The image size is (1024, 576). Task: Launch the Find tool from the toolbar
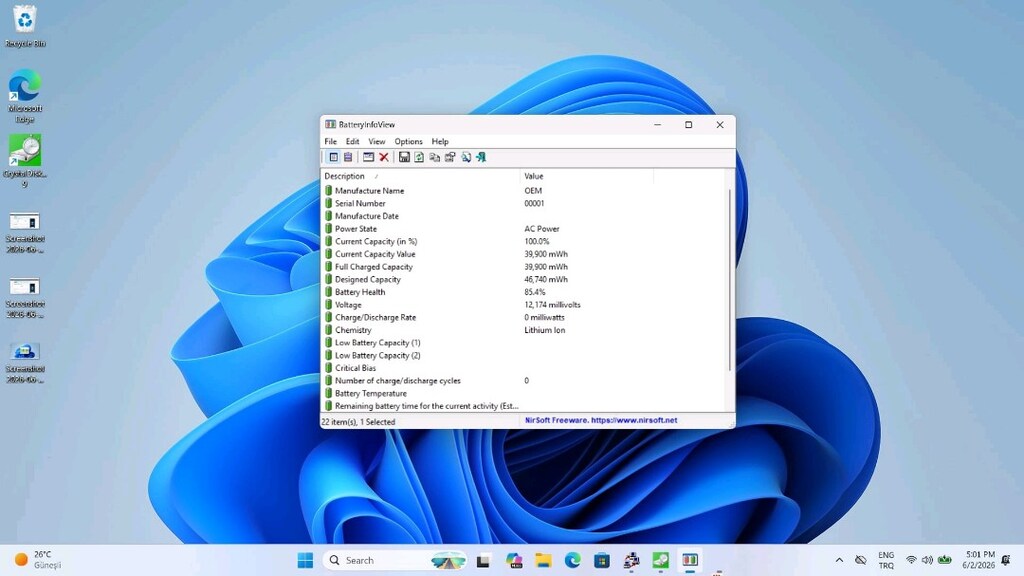coord(466,157)
